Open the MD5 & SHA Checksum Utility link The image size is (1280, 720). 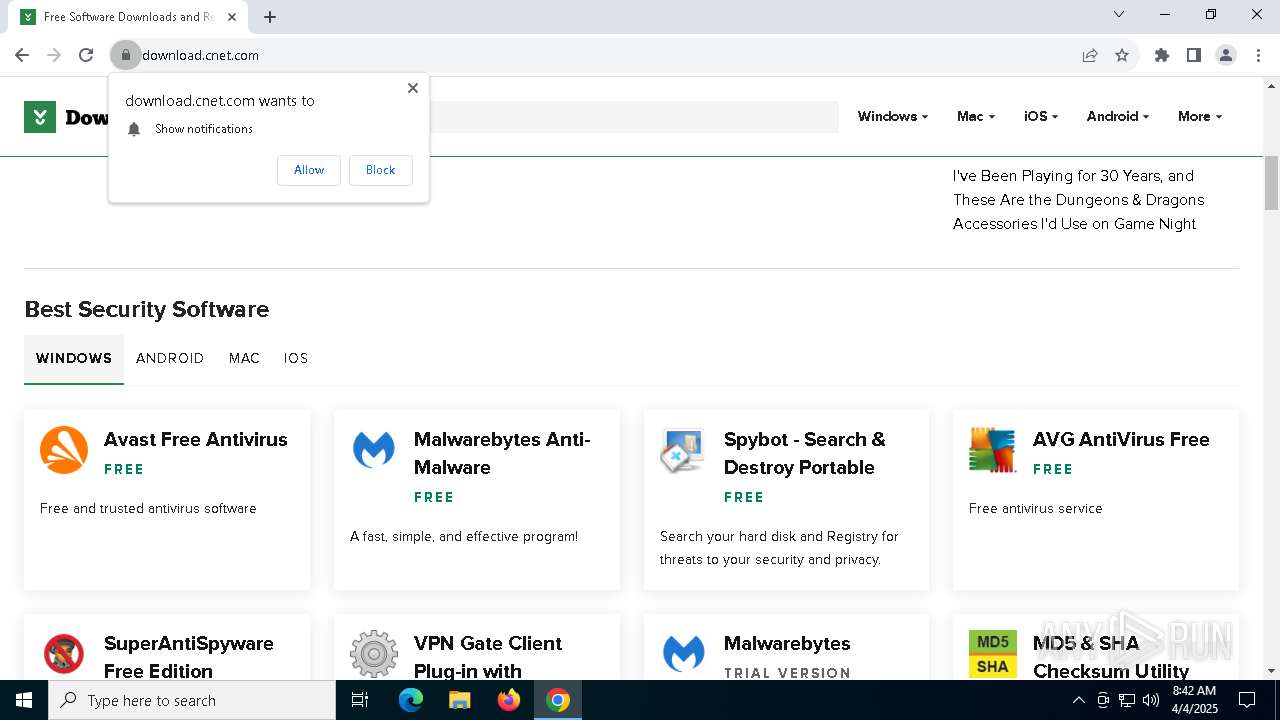pyautogui.click(x=1111, y=657)
